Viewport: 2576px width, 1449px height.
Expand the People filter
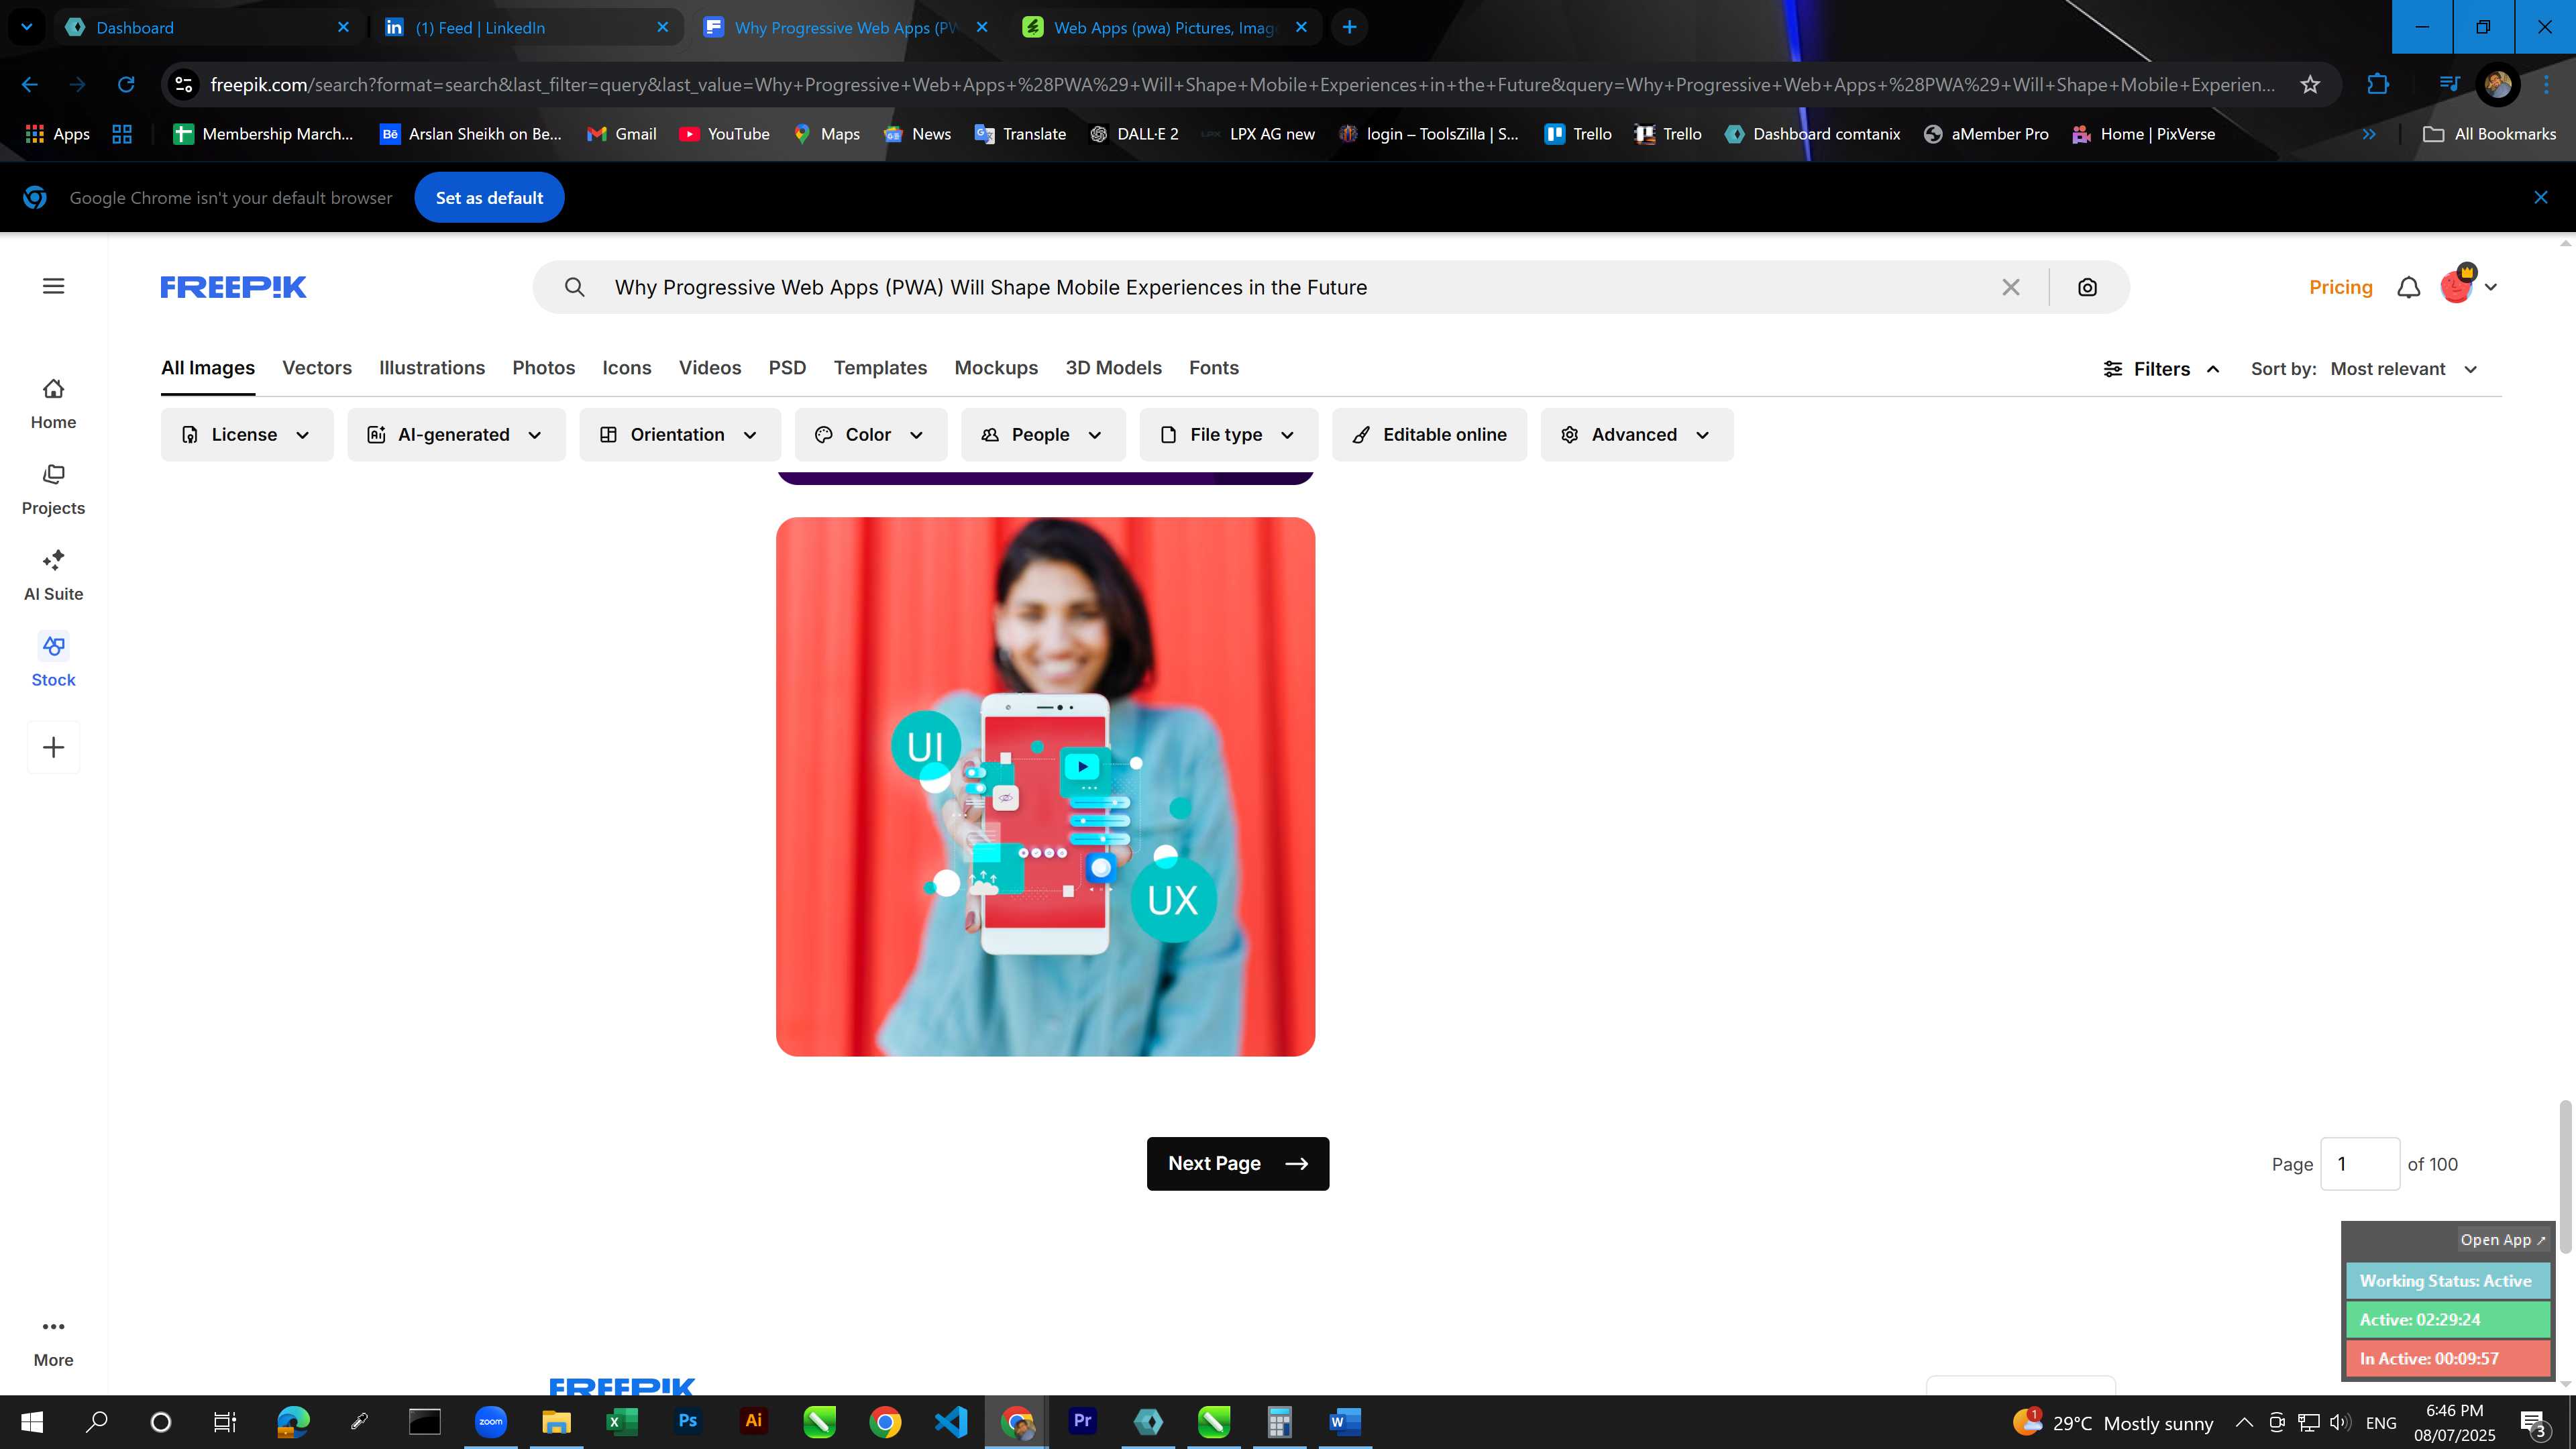tap(1043, 435)
